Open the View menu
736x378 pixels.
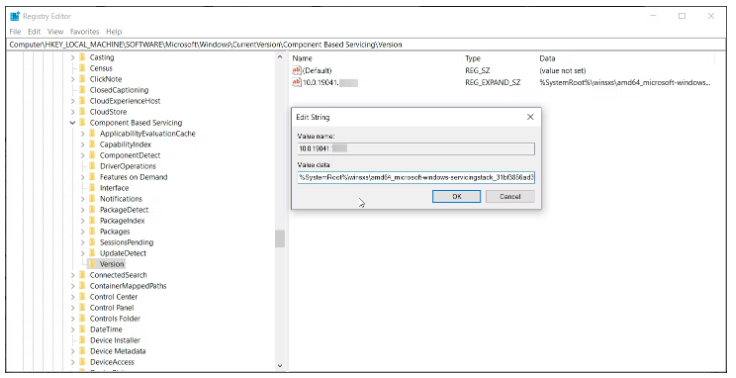tap(55, 31)
